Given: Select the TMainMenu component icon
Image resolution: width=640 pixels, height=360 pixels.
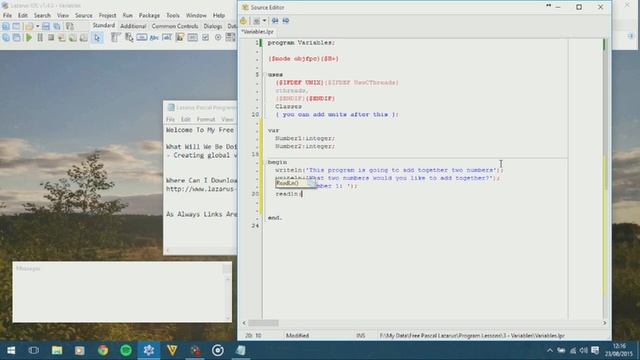Looking at the screenshot, I should click(116, 38).
